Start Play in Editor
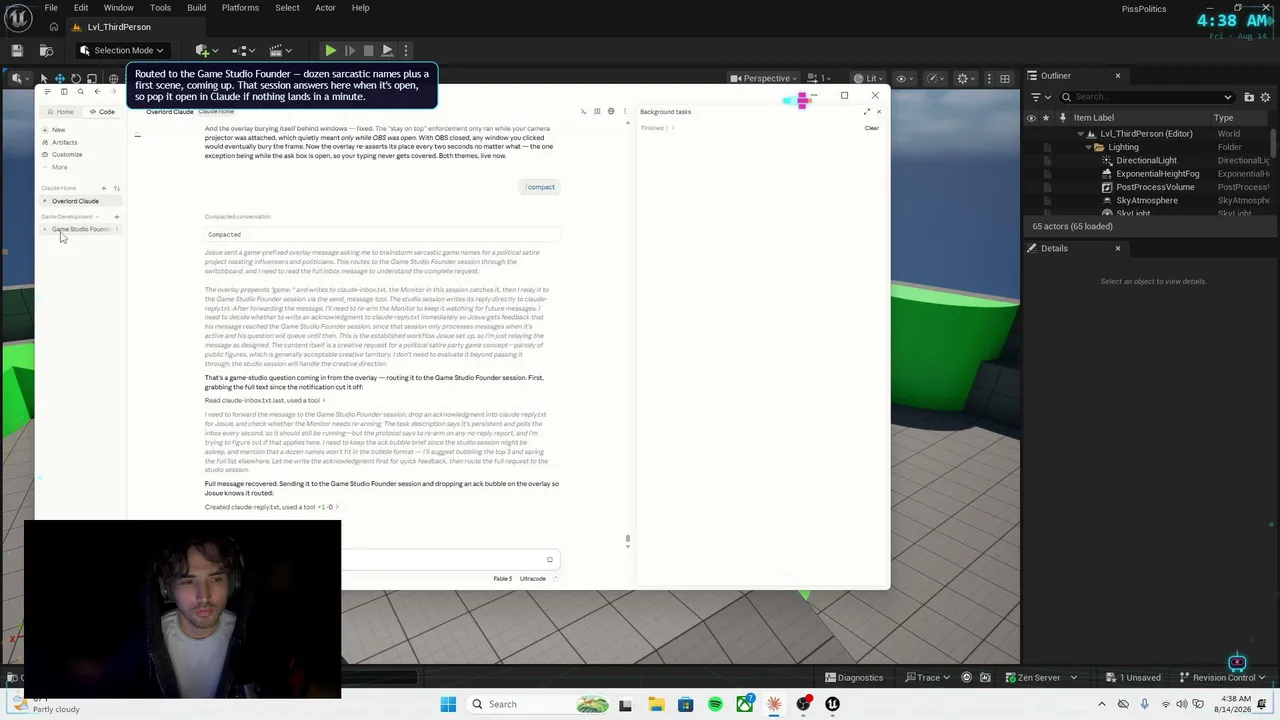 pyautogui.click(x=330, y=50)
